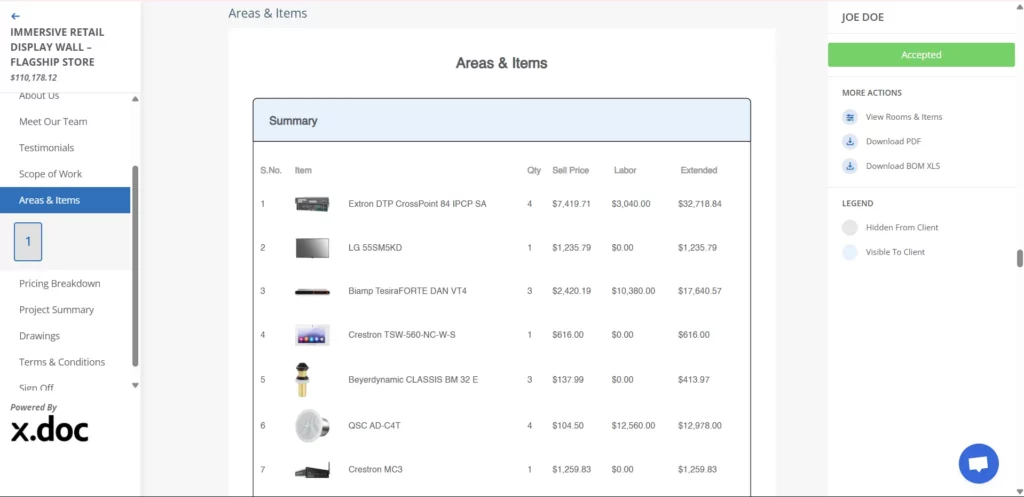Screen dimensions: 1024x497
Task: Click the LG 55SM5KD display thumbnail
Action: [x=312, y=248]
